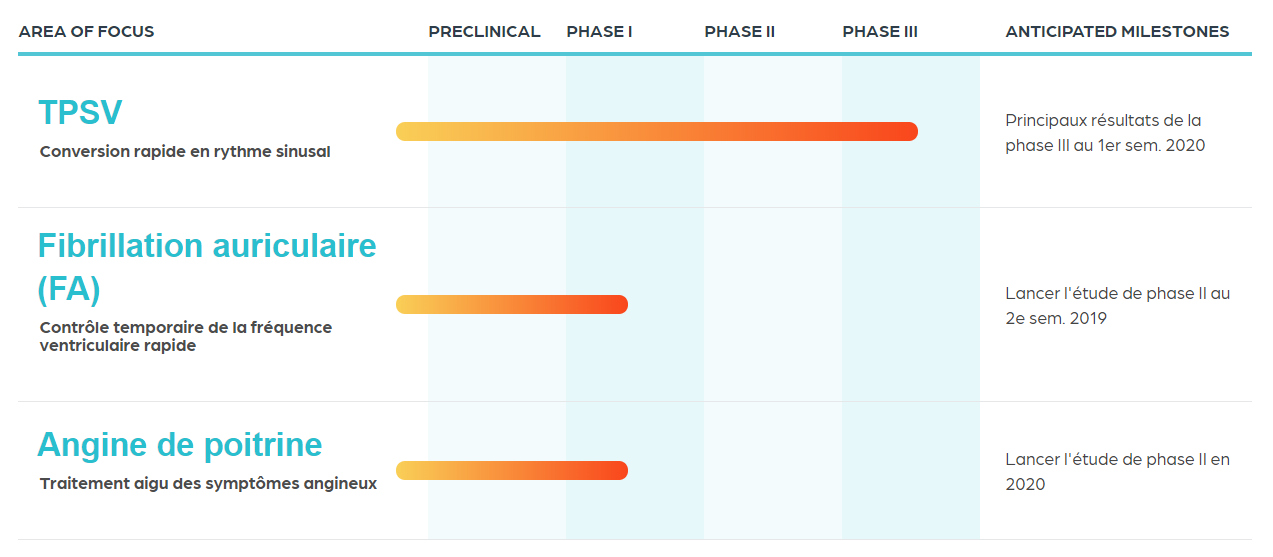Image resolution: width=1273 pixels, height=557 pixels.
Task: Click the ANTICIPATED MILESTONES header
Action: click(1117, 31)
